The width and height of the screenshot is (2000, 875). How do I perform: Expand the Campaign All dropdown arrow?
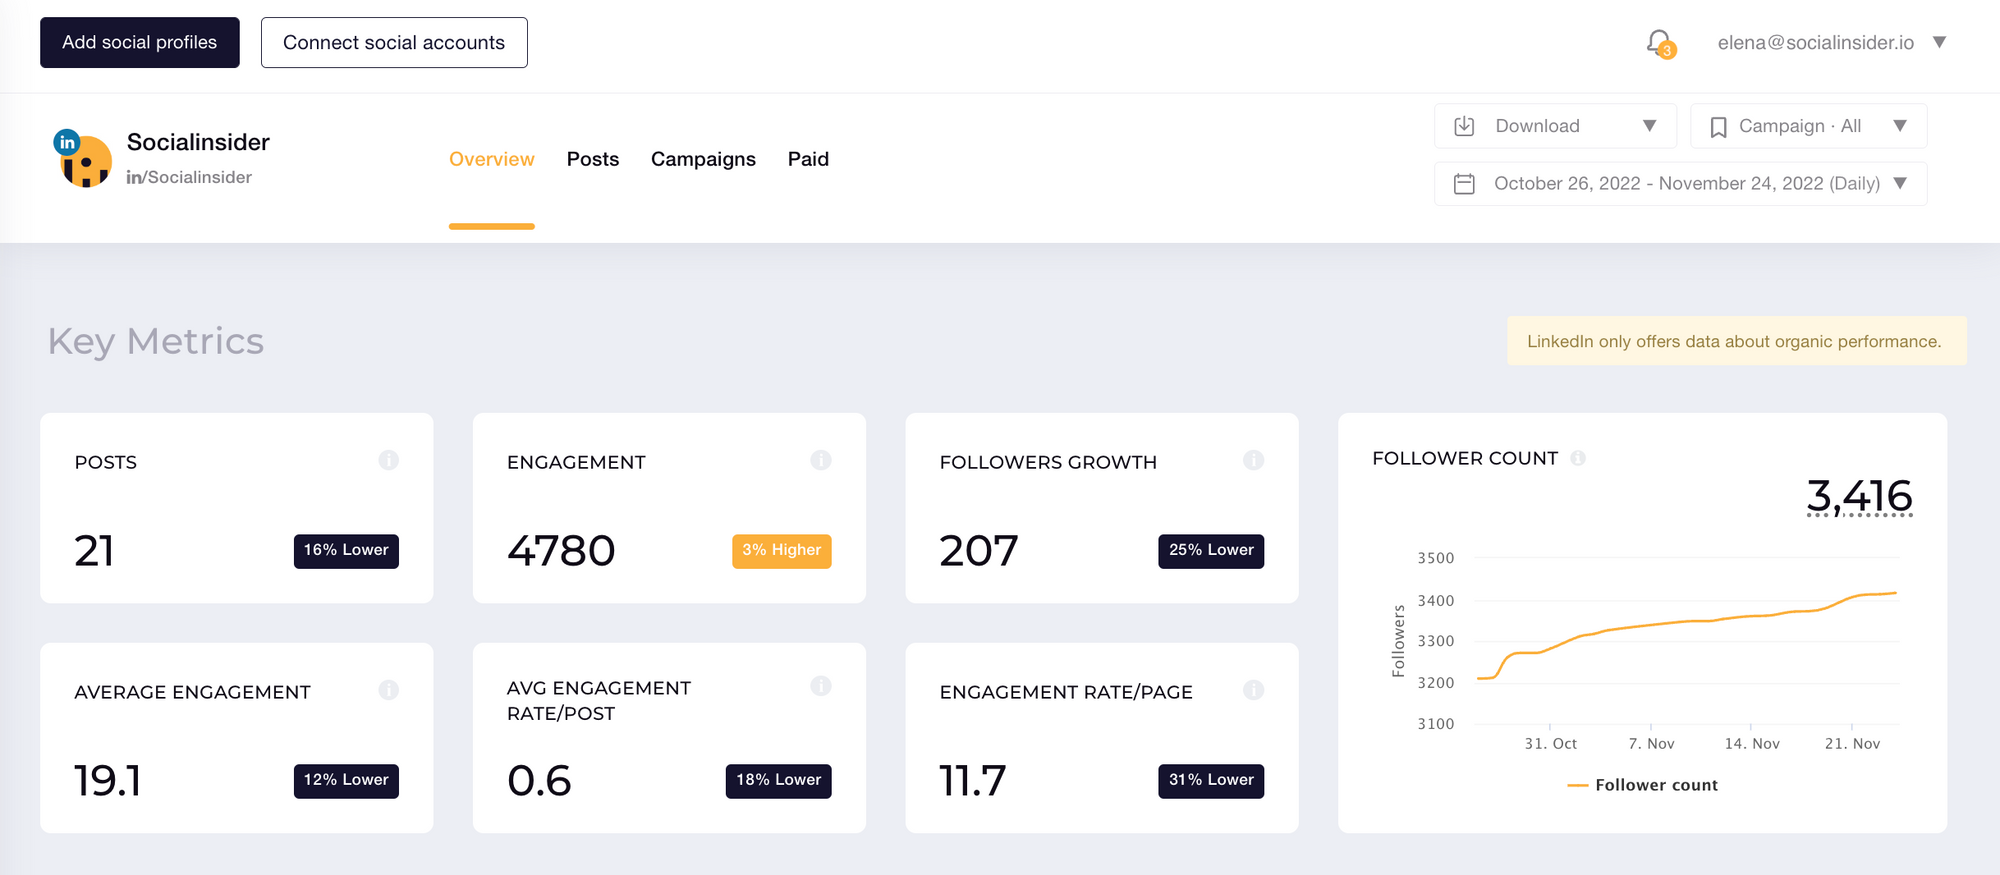tap(1900, 126)
